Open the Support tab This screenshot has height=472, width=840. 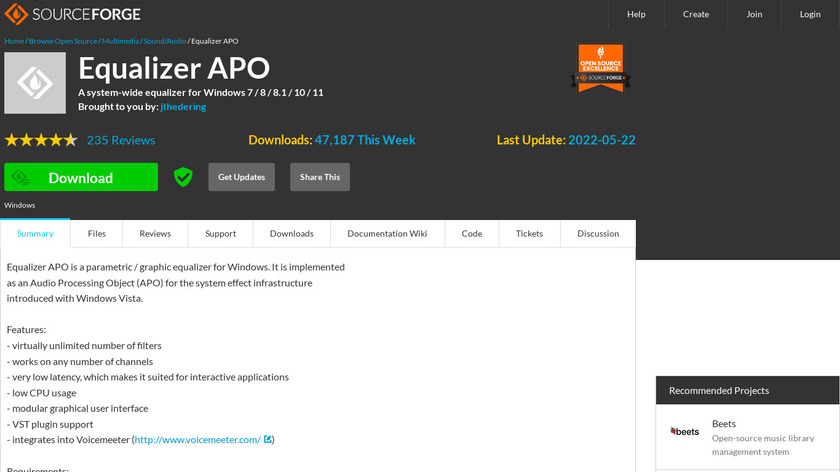[220, 234]
